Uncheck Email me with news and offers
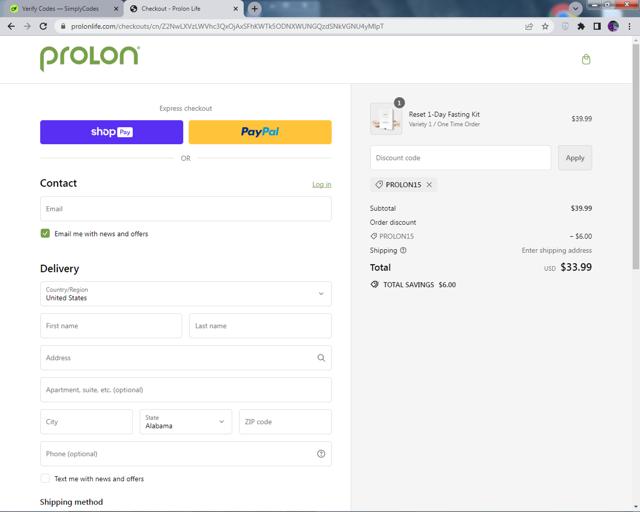 [45, 234]
